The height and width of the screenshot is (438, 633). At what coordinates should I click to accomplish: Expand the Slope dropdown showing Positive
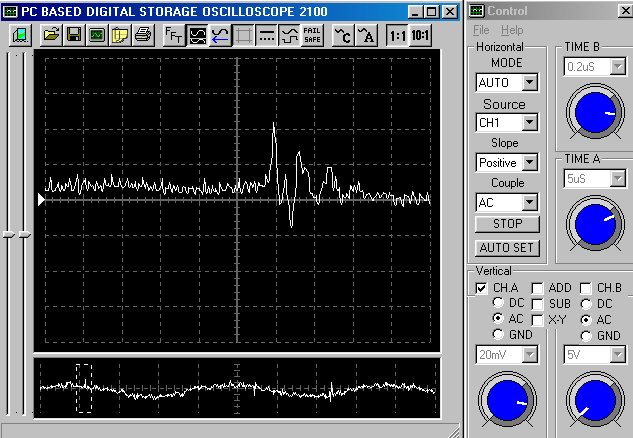tap(529, 162)
